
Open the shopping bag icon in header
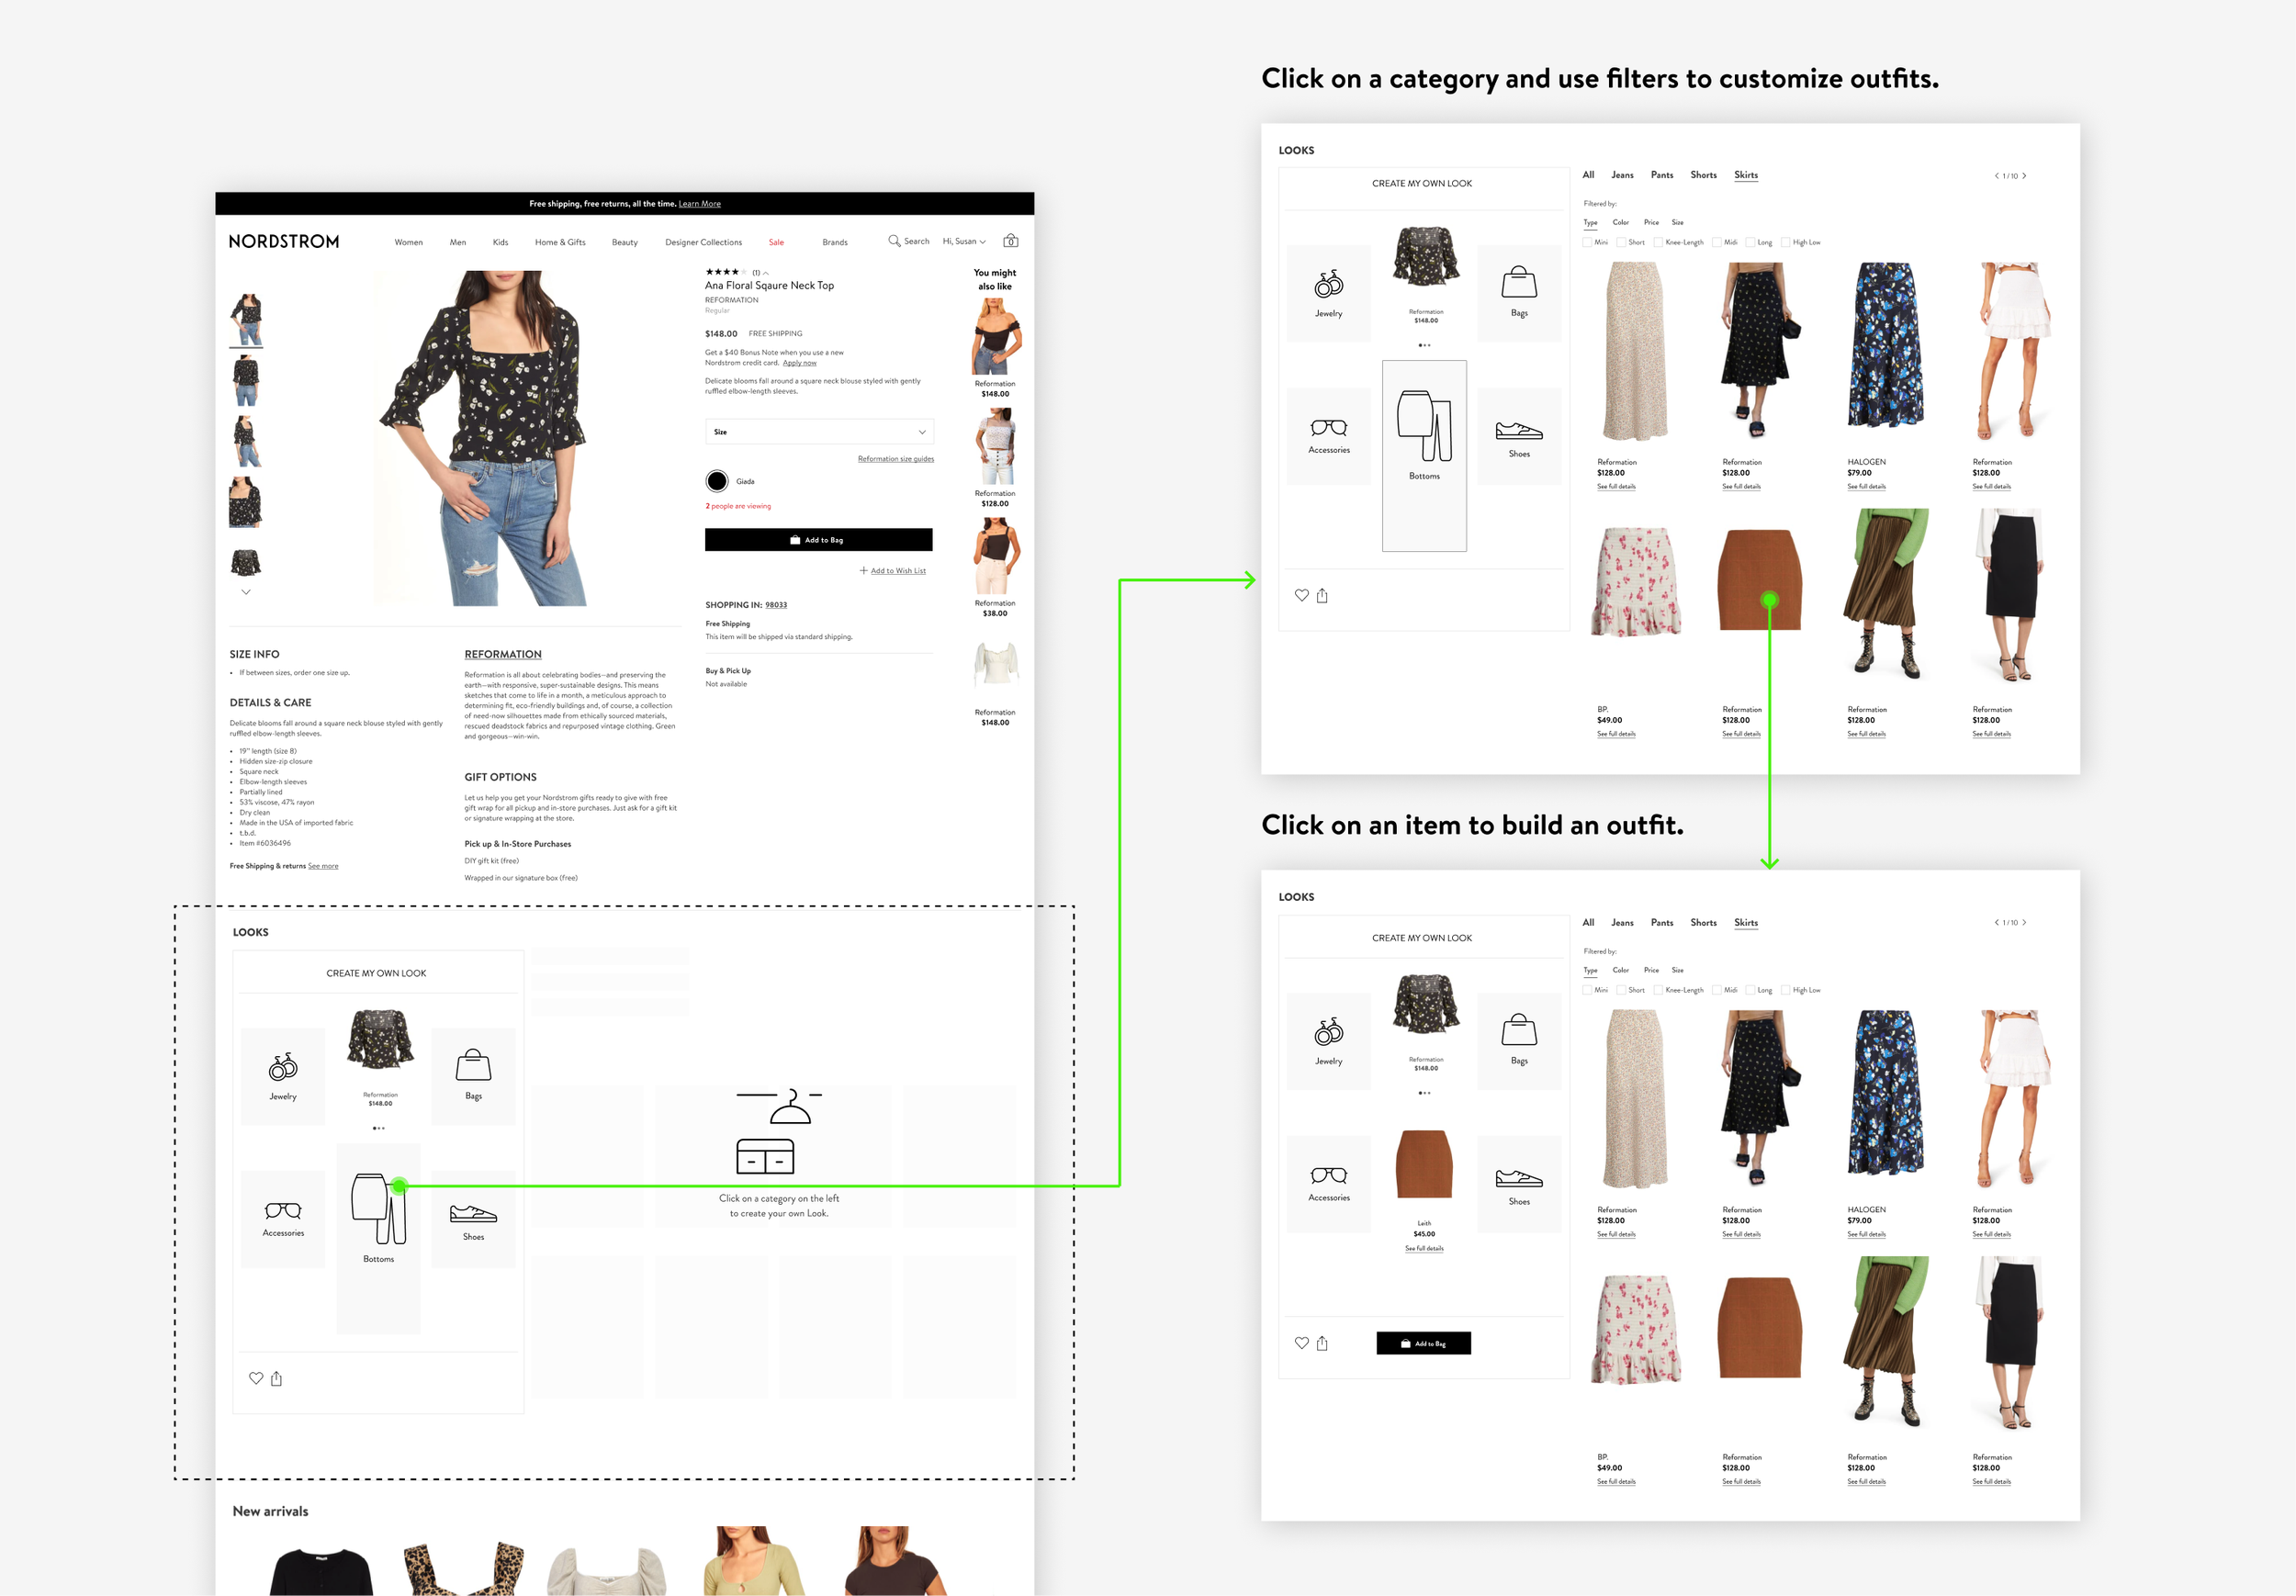[1010, 241]
